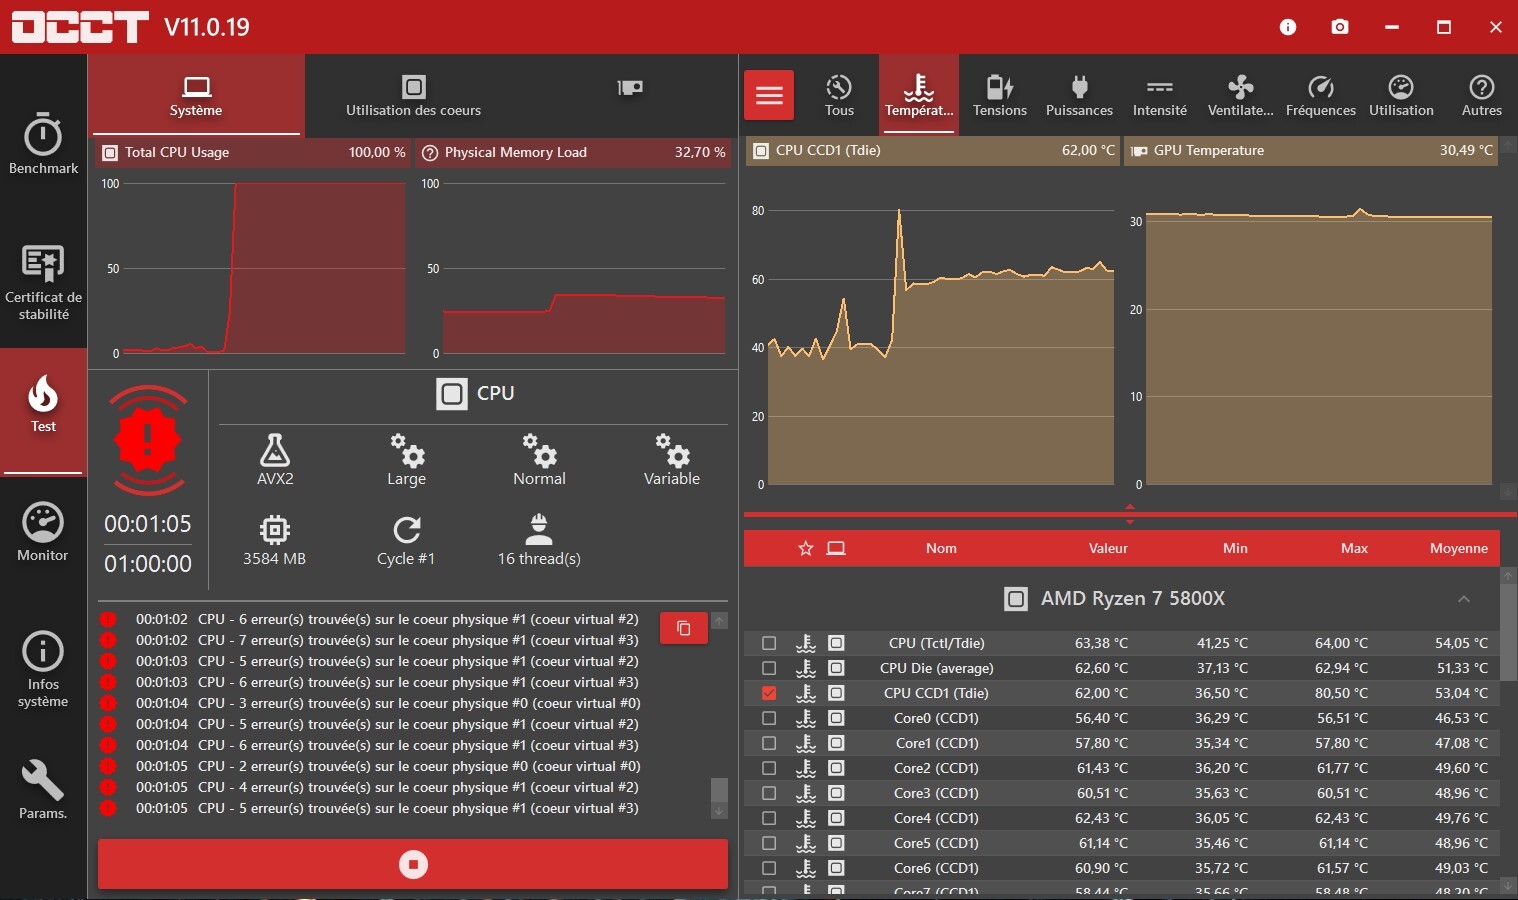Check the Core0 (CCD1) checkbox
Image resolution: width=1518 pixels, height=900 pixels.
coord(769,718)
